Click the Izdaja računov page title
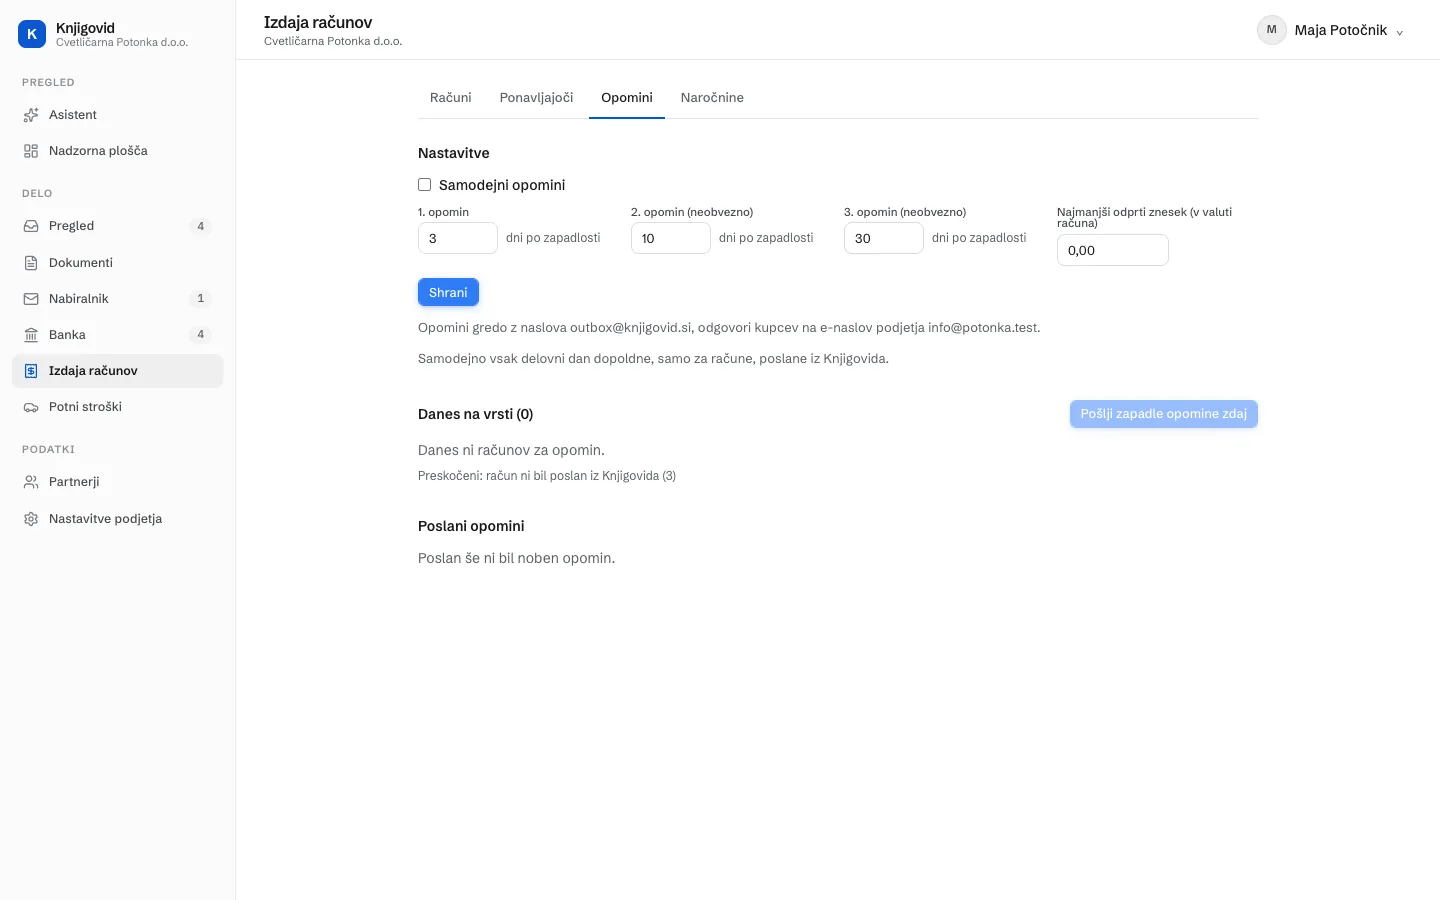The image size is (1440, 900). 318,22
